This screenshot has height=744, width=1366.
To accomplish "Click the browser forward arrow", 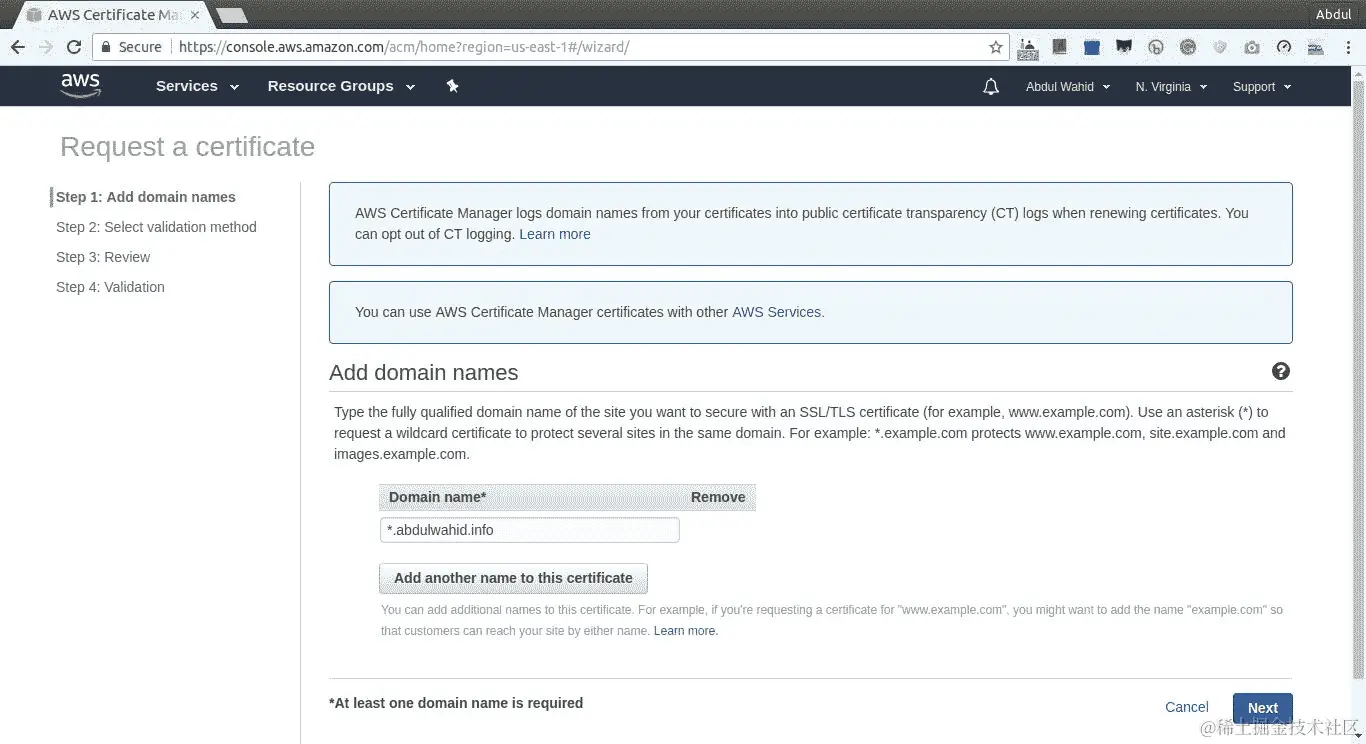I will [46, 47].
